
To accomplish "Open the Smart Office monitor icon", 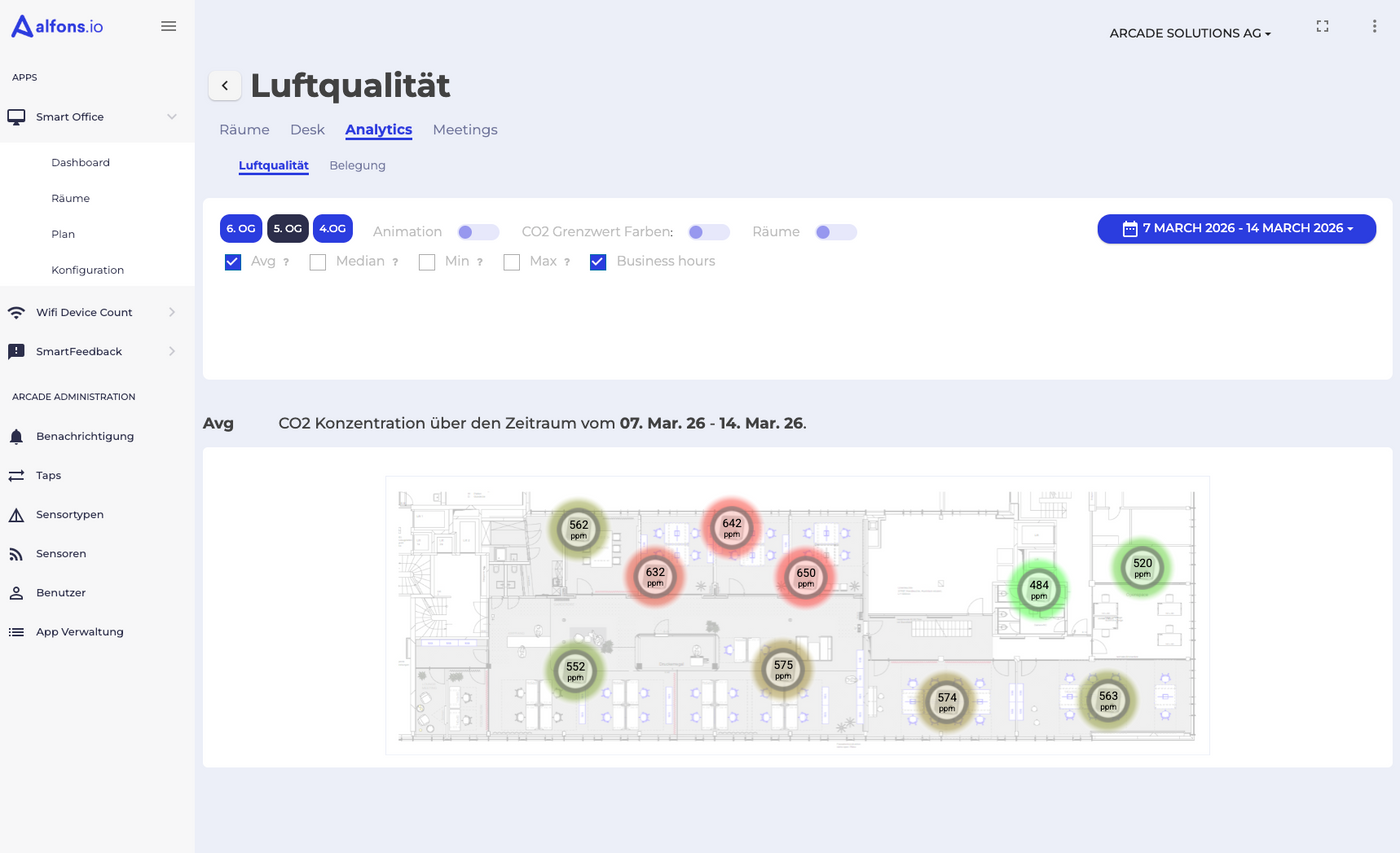I will 16,115.
